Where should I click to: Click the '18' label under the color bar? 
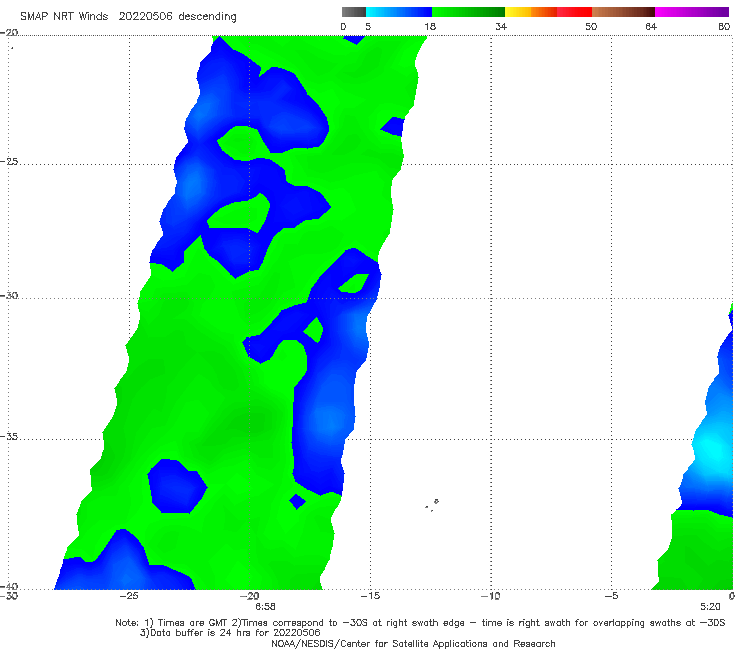[430, 27]
